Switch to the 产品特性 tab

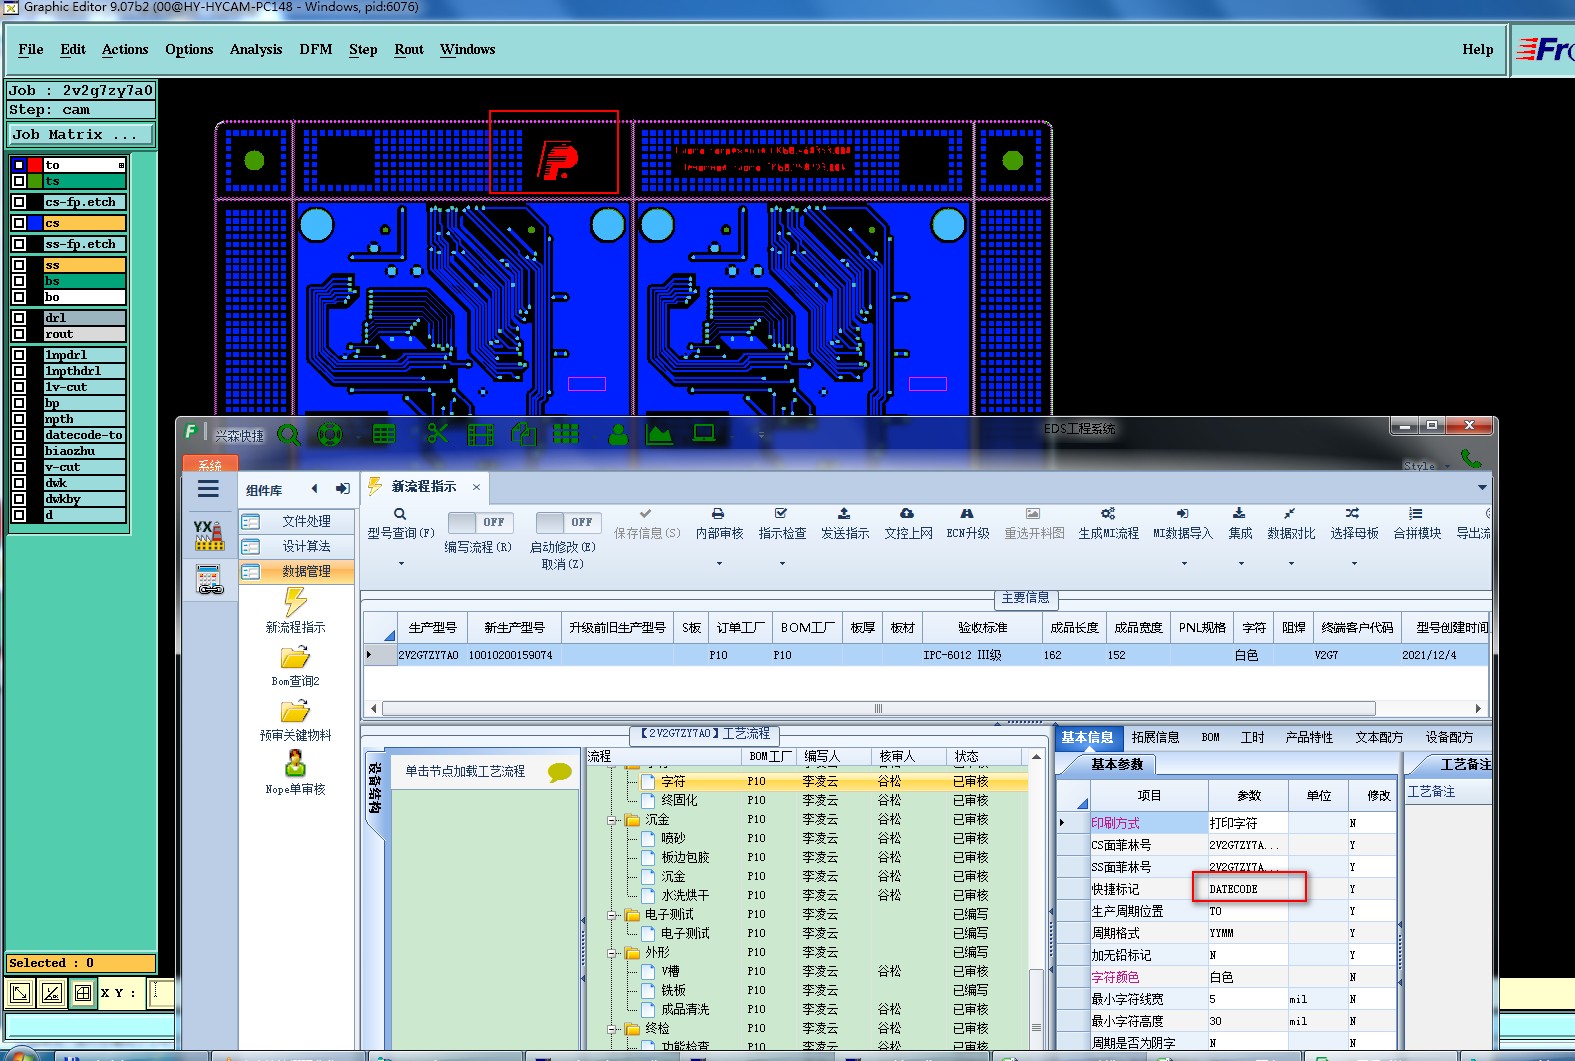(x=1309, y=737)
